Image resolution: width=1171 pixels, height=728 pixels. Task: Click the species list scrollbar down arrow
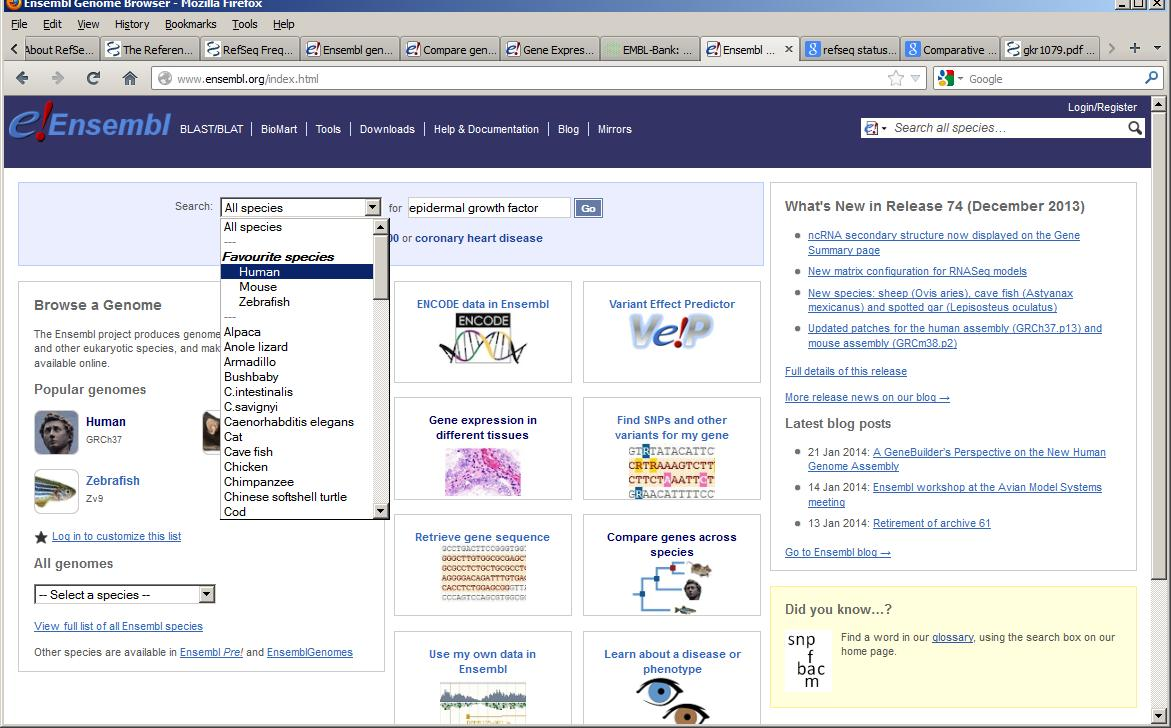tap(381, 511)
